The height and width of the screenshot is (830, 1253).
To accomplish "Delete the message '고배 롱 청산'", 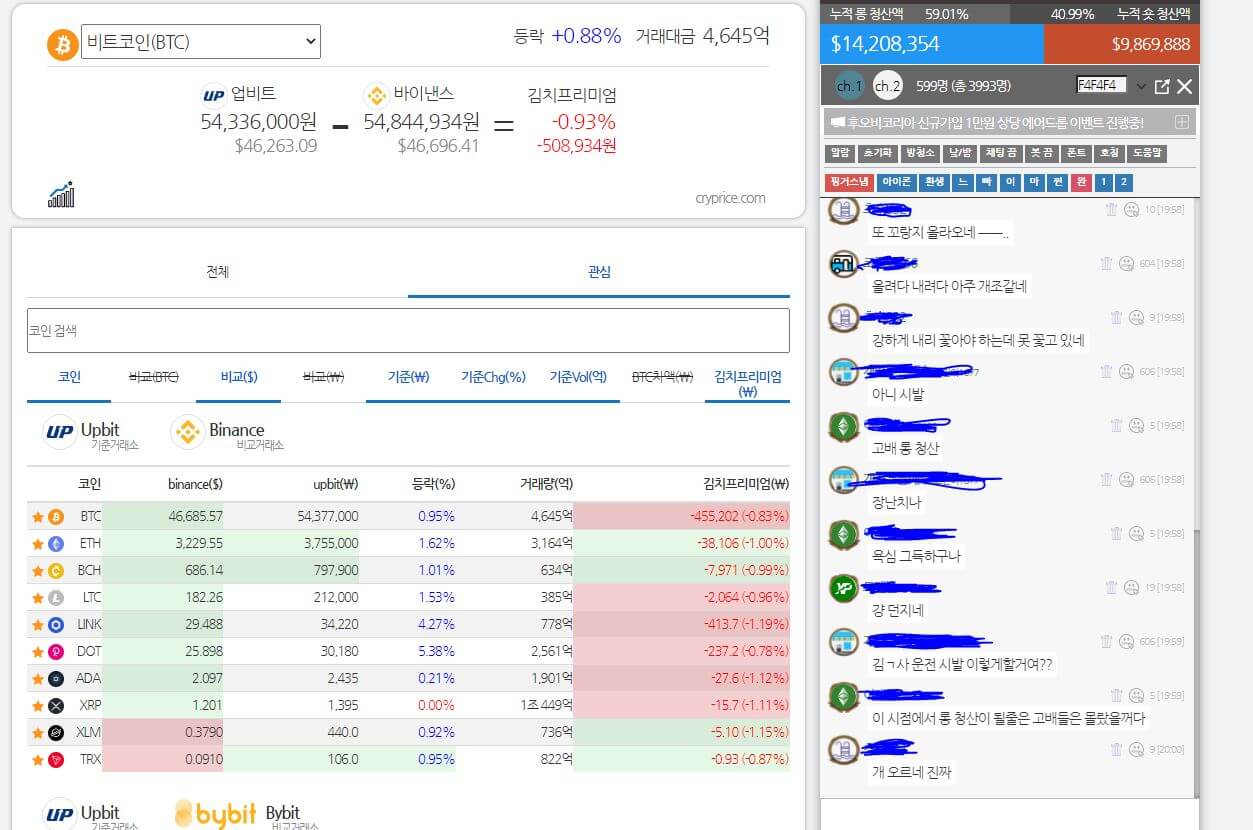I will point(1116,426).
